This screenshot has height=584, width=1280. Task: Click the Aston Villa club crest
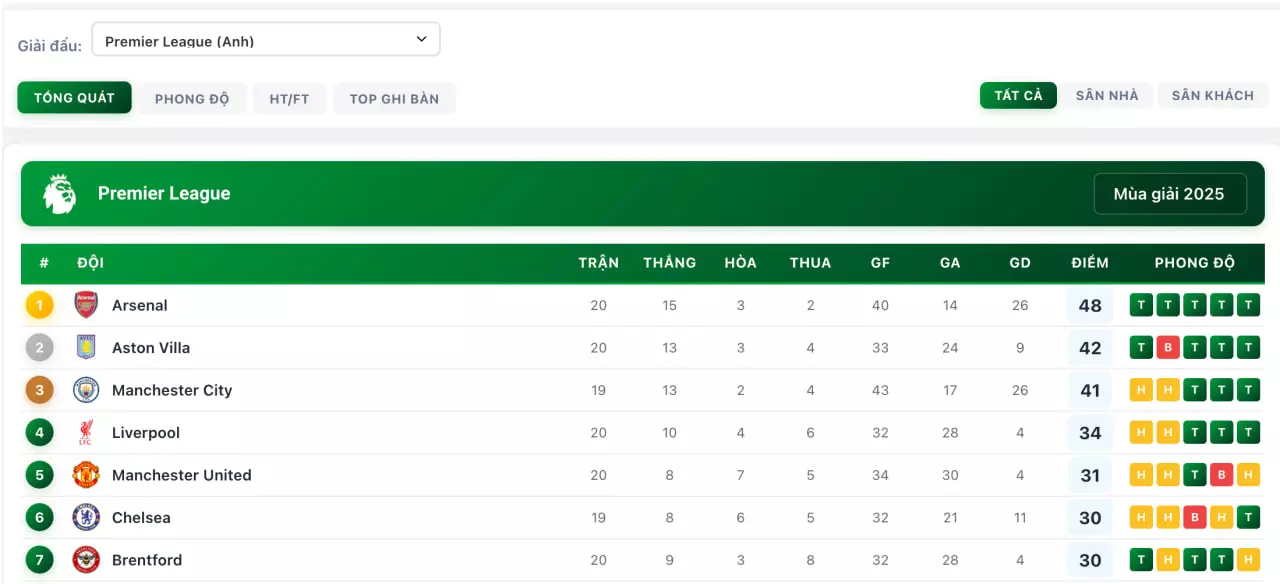[87, 348]
